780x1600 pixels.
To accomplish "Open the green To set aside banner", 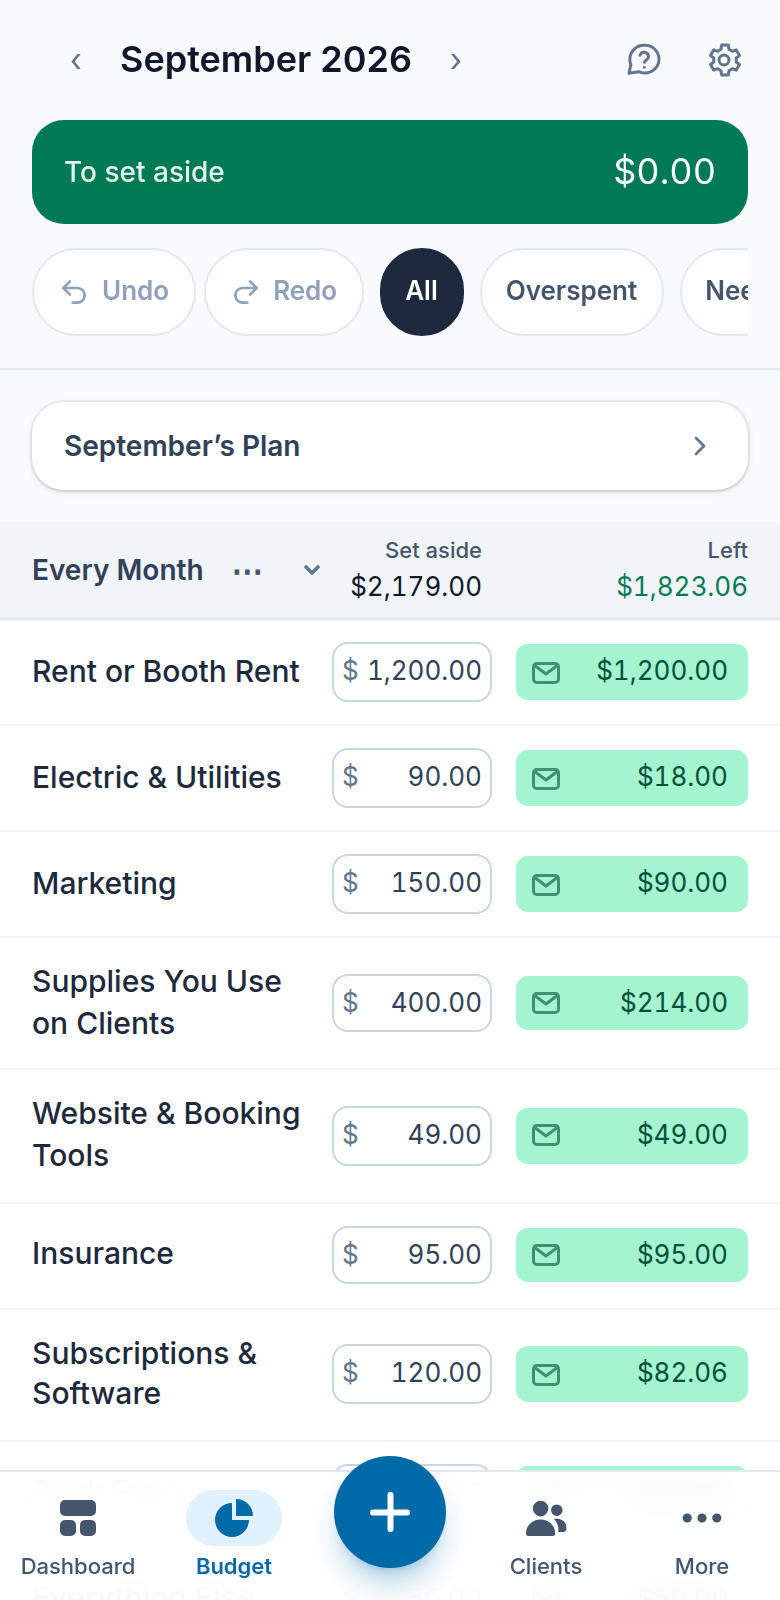I will pos(390,172).
